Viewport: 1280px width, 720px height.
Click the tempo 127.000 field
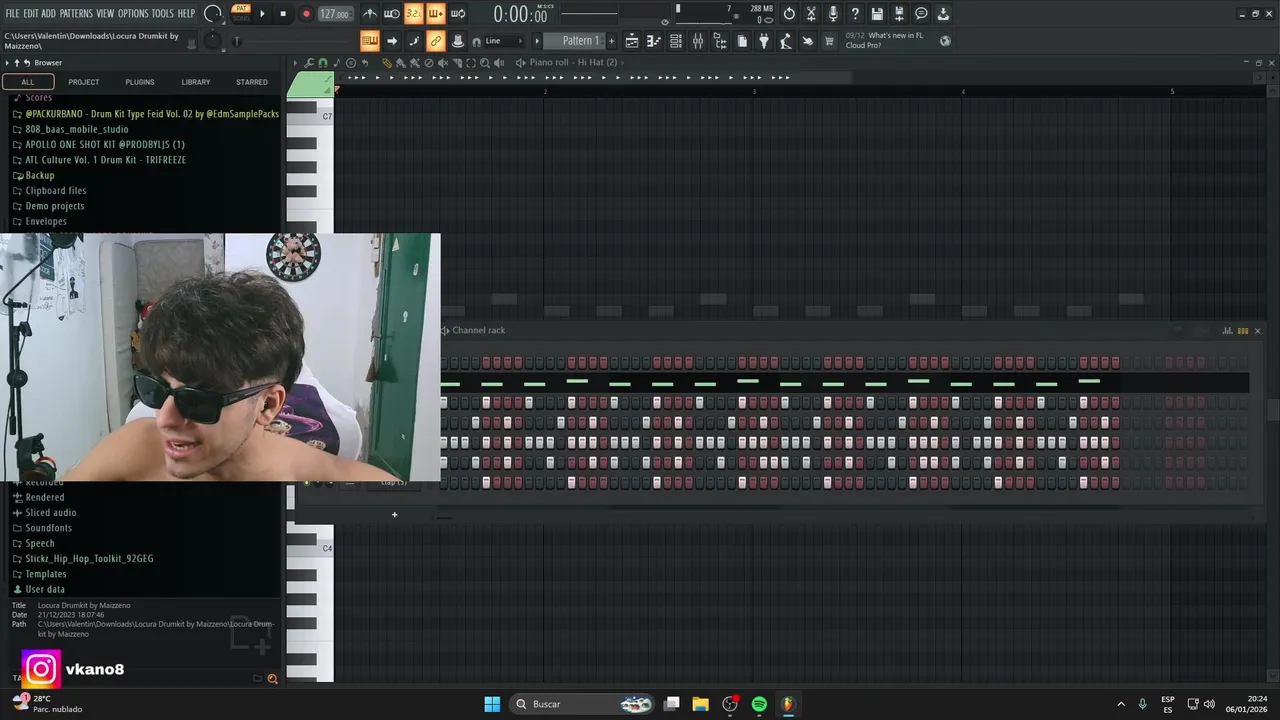point(335,14)
